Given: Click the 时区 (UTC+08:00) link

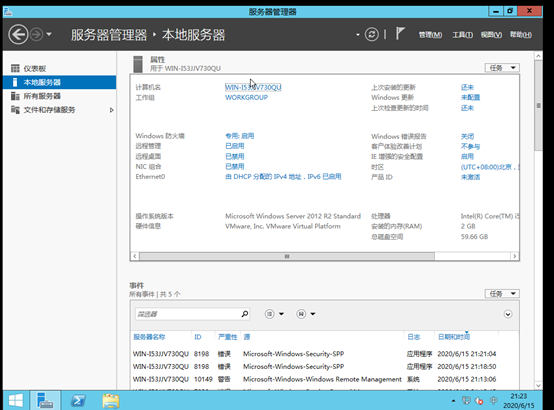Looking at the screenshot, I should (x=490, y=167).
